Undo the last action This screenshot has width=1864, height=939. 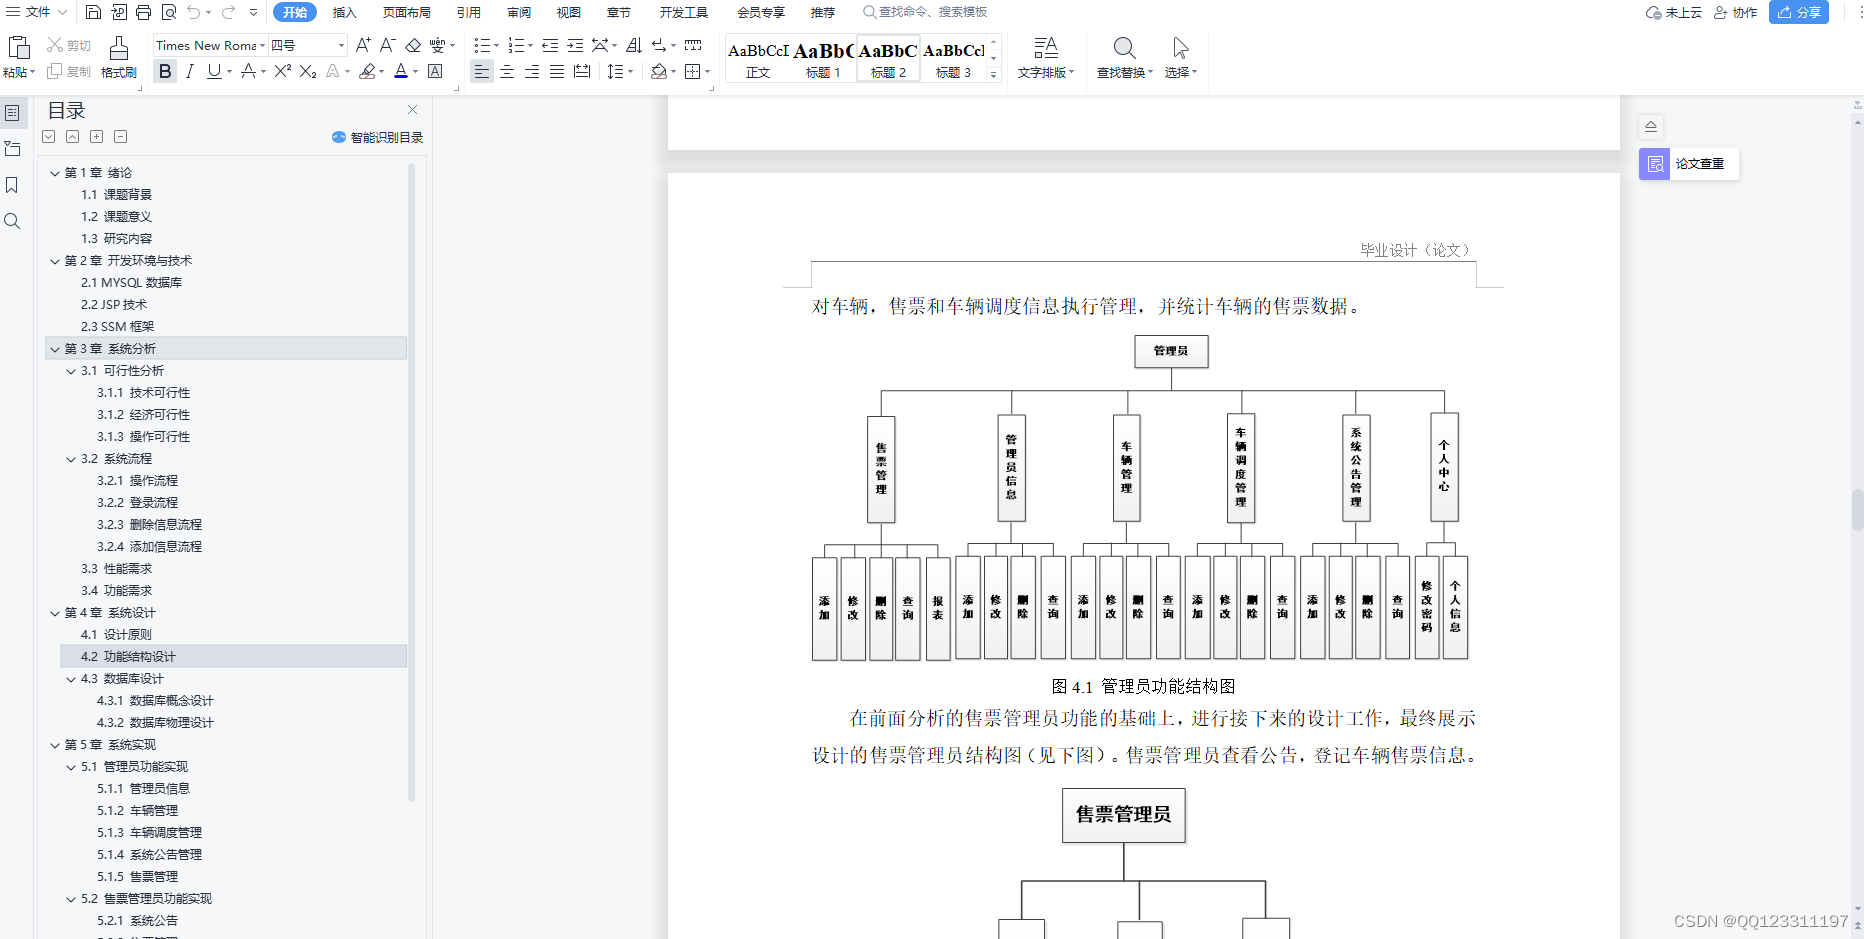pos(193,12)
